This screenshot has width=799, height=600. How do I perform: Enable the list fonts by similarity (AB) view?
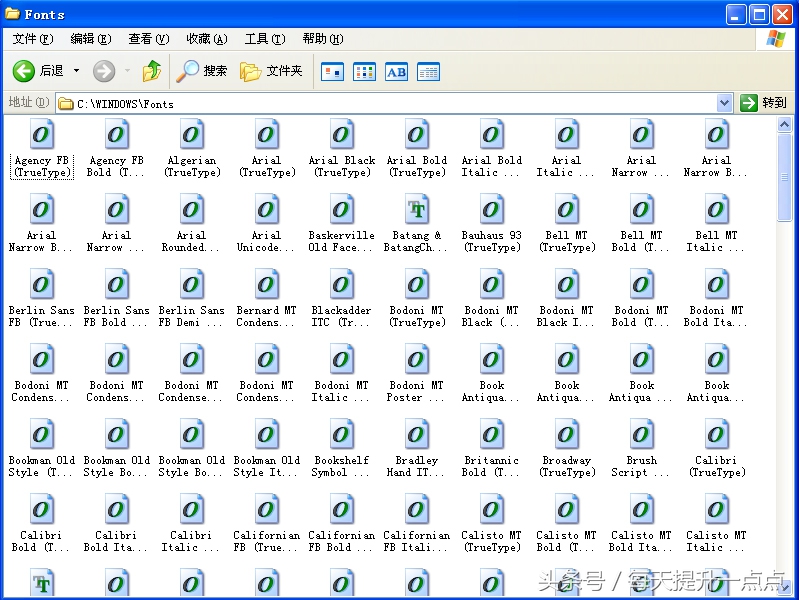pyautogui.click(x=396, y=71)
